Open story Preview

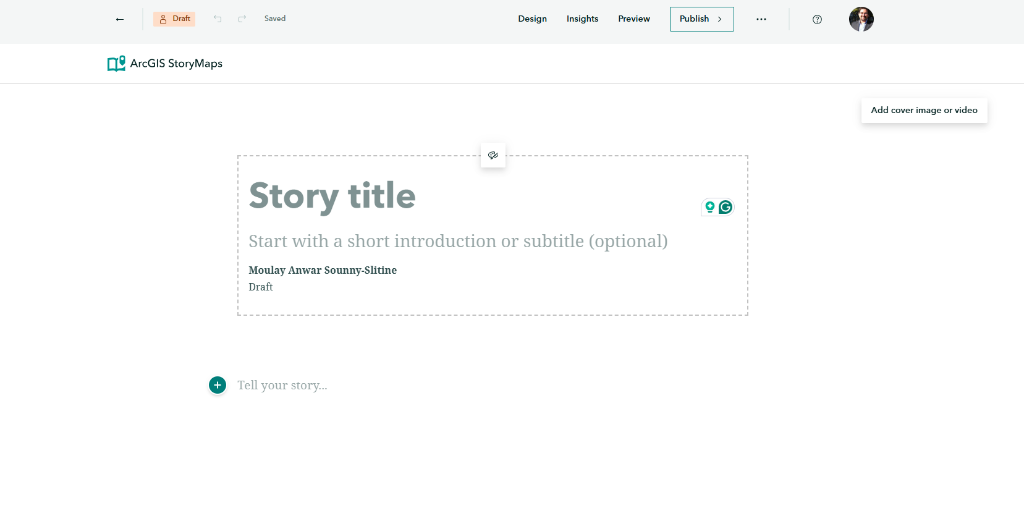tap(634, 19)
